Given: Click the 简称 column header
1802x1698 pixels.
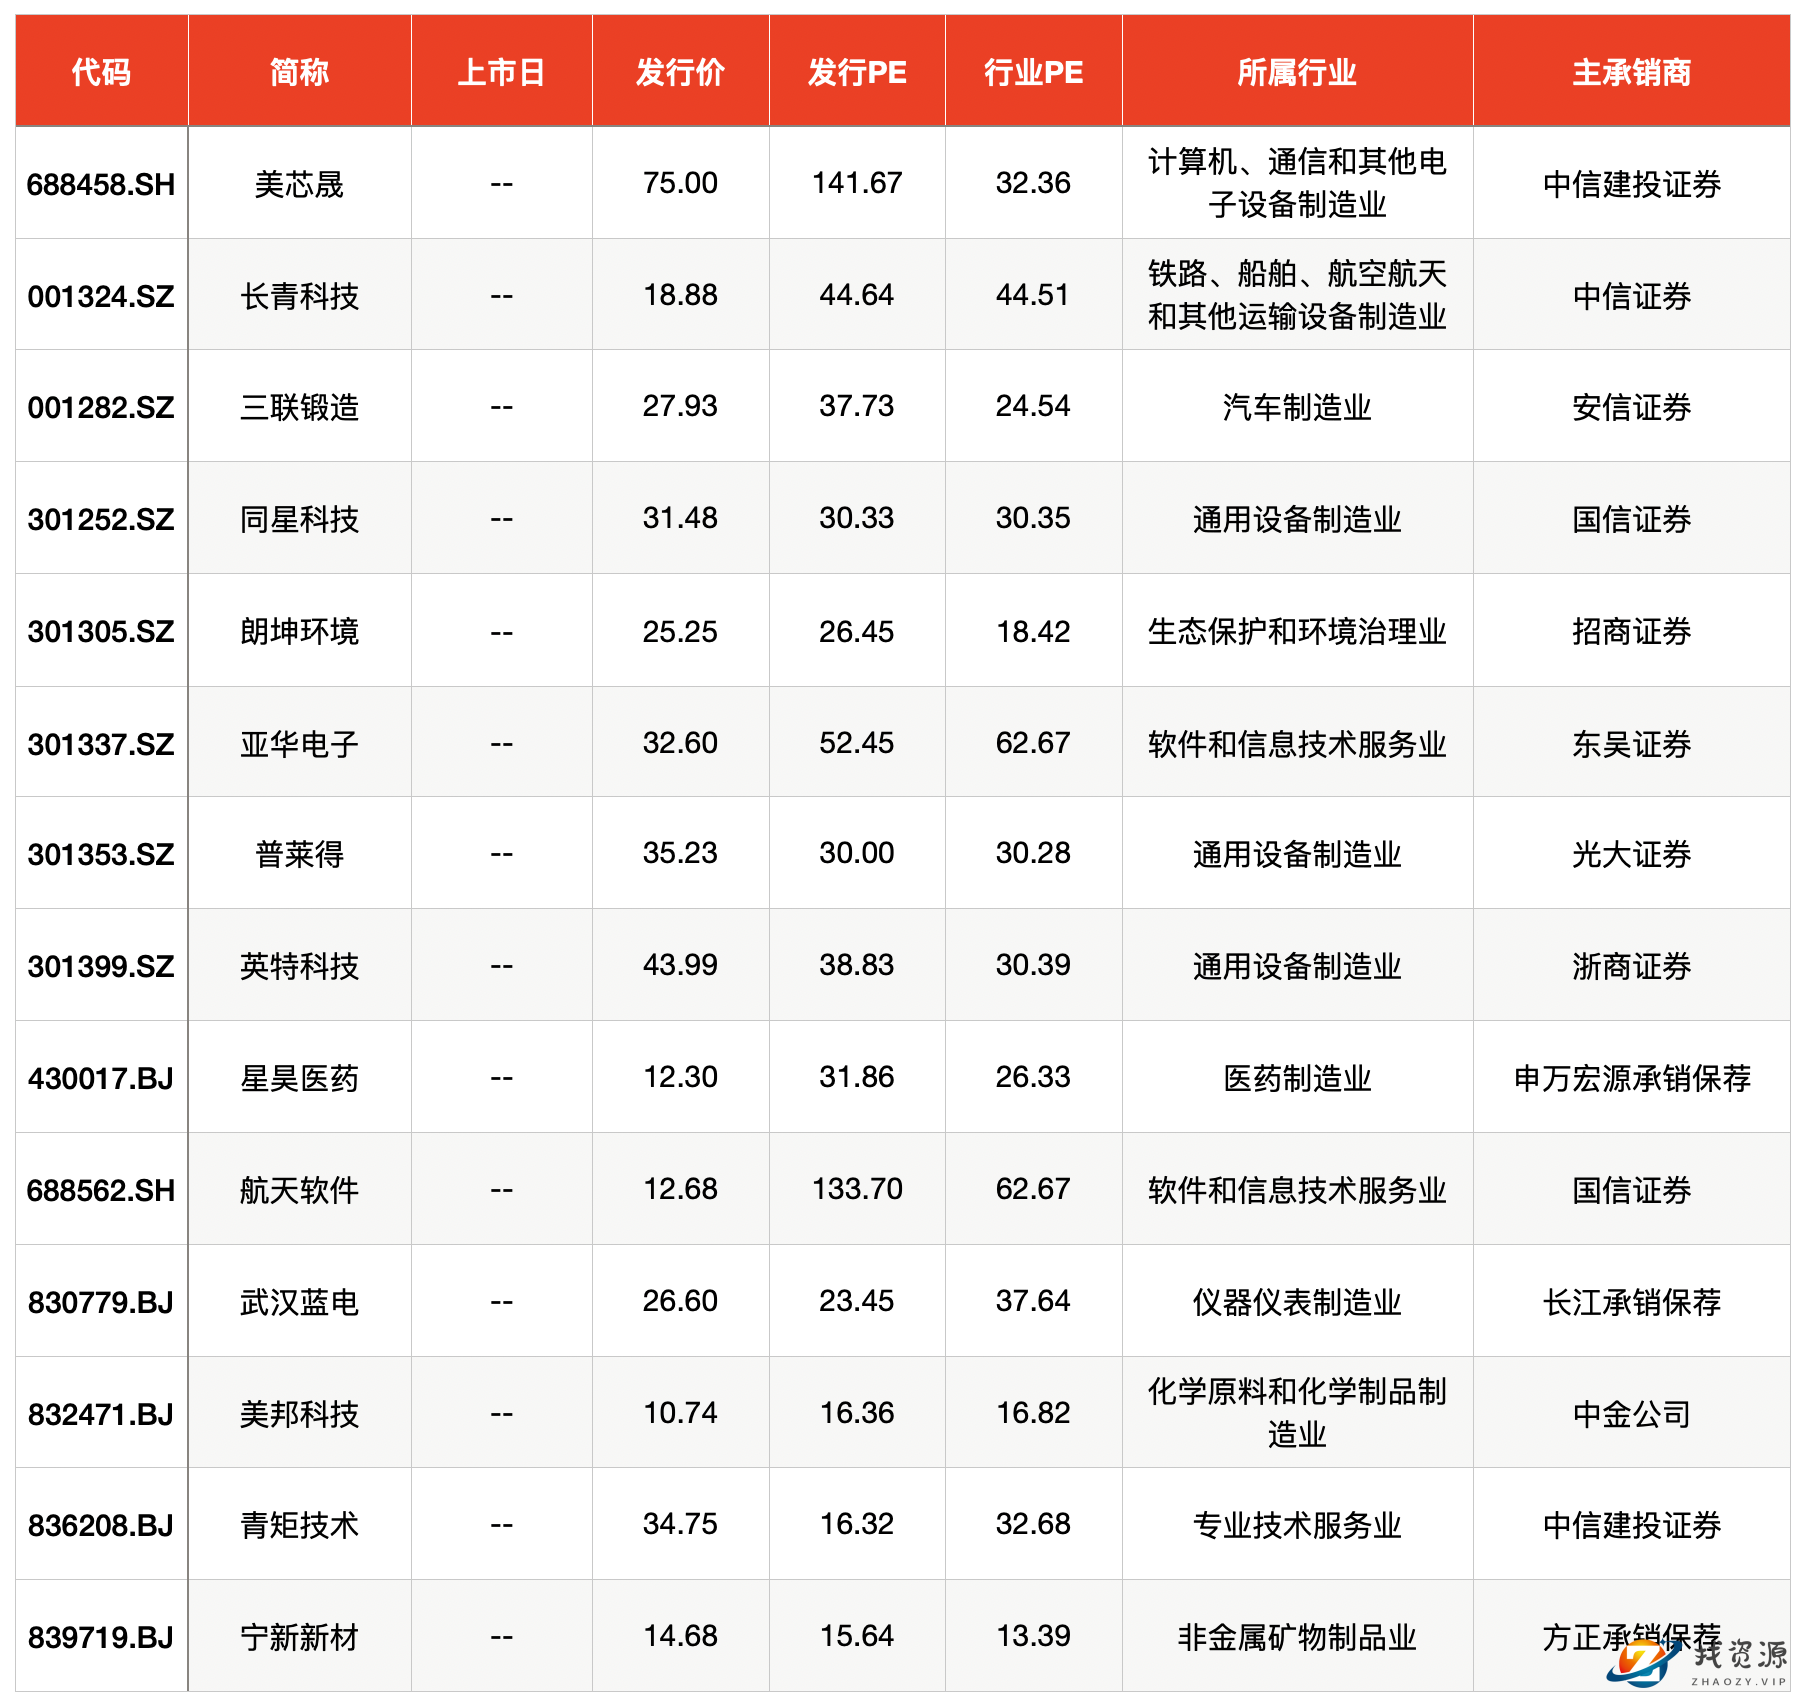Looking at the screenshot, I should pos(299,72).
